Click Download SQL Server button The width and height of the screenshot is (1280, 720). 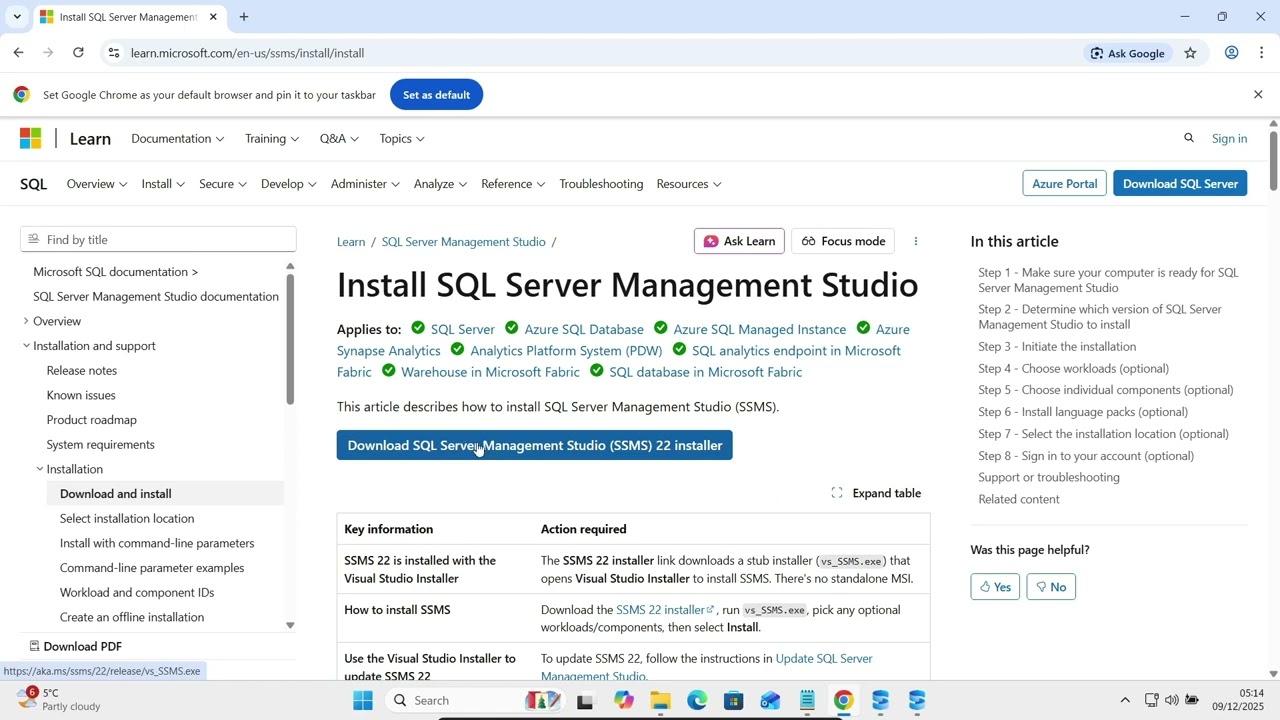pyautogui.click(x=1180, y=184)
